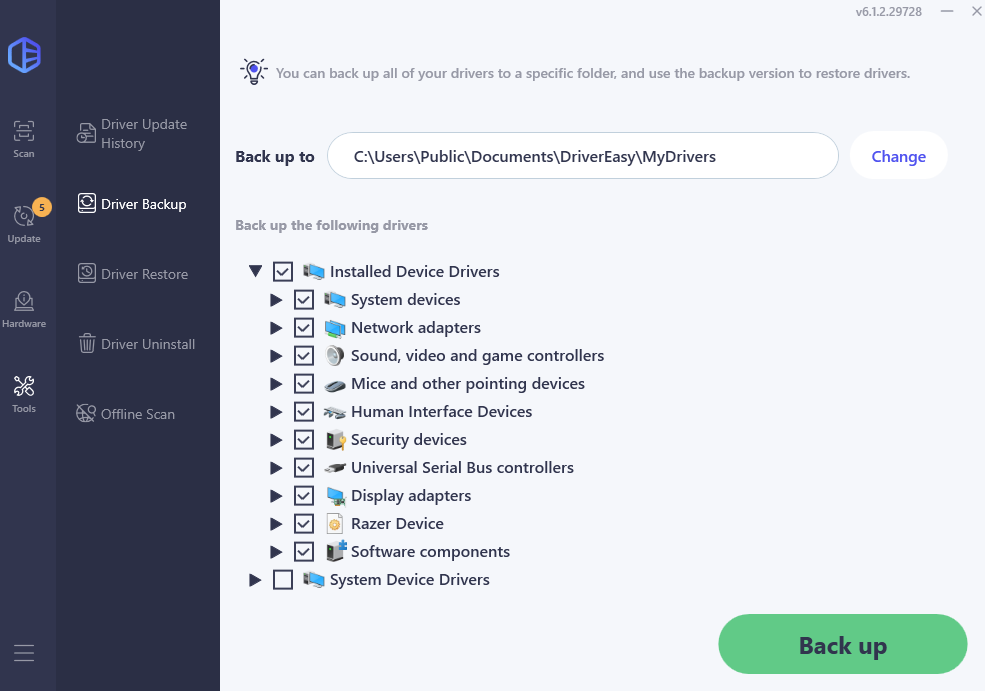Open Driver Uninstall menu item
The height and width of the screenshot is (691, 985).
point(136,344)
